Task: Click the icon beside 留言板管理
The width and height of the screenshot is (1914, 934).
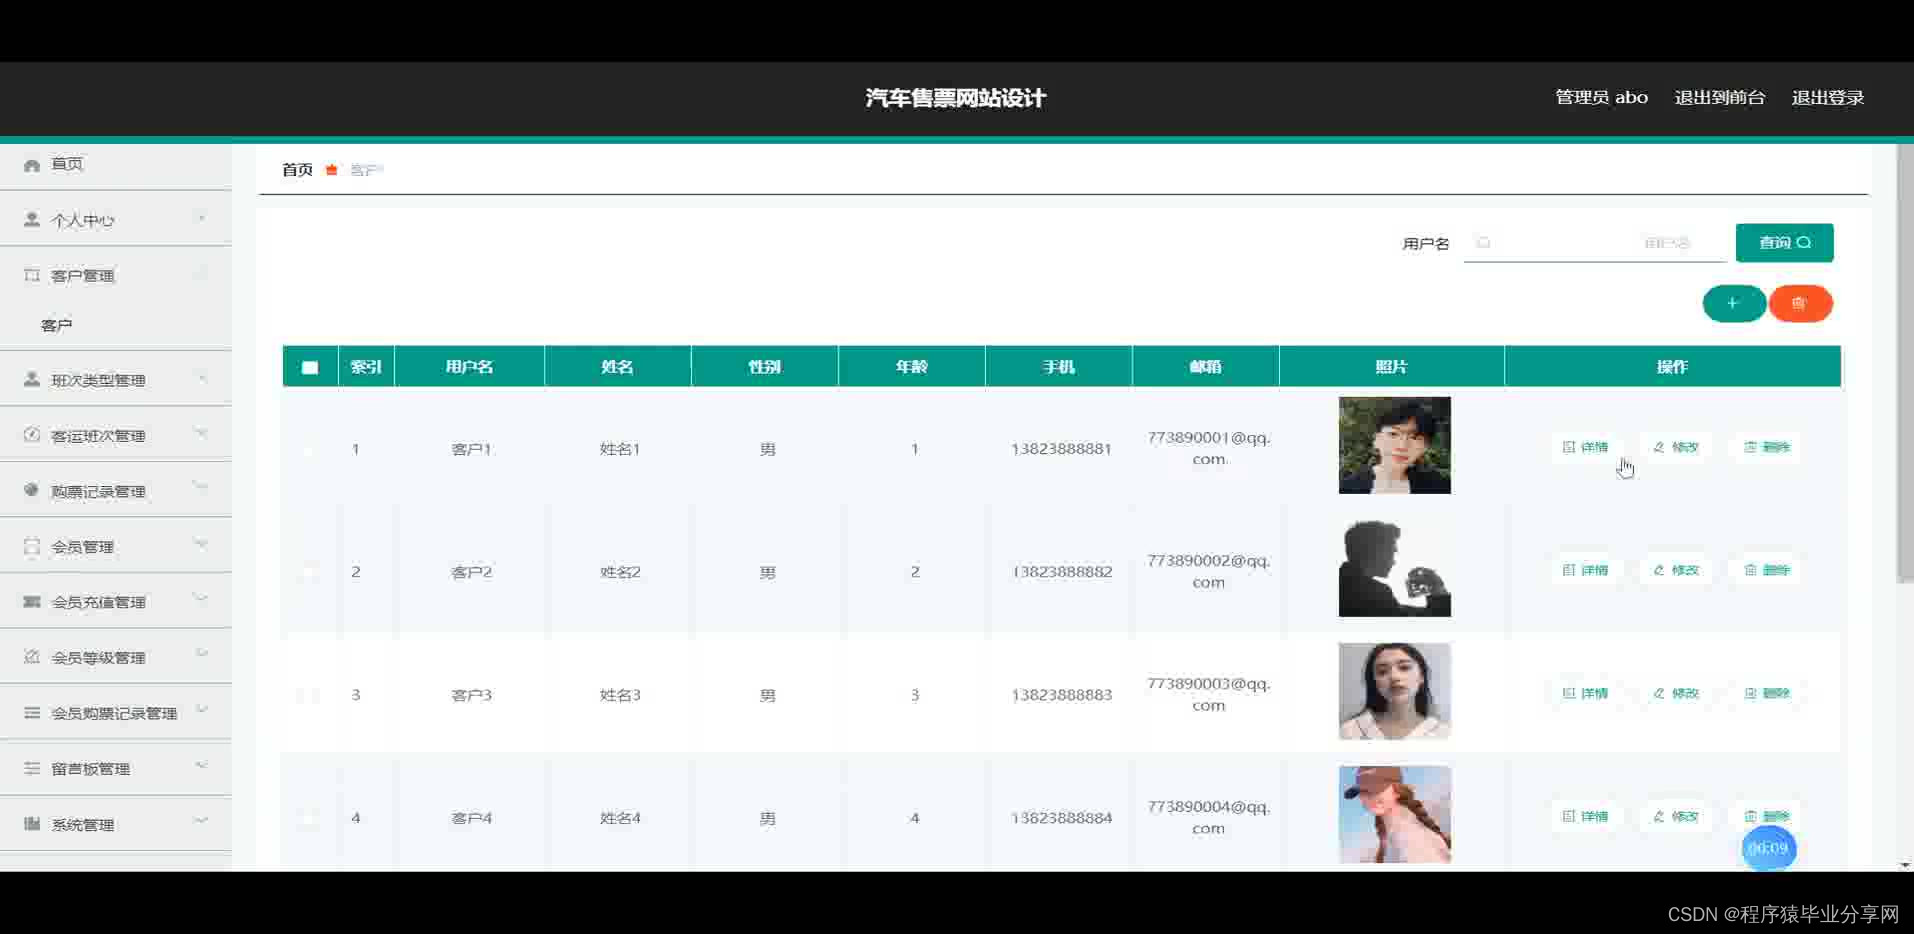Action: 32,768
